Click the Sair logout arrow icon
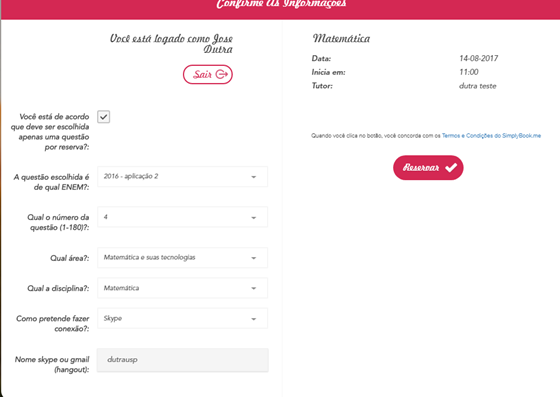This screenshot has height=397, width=560. pos(221,74)
